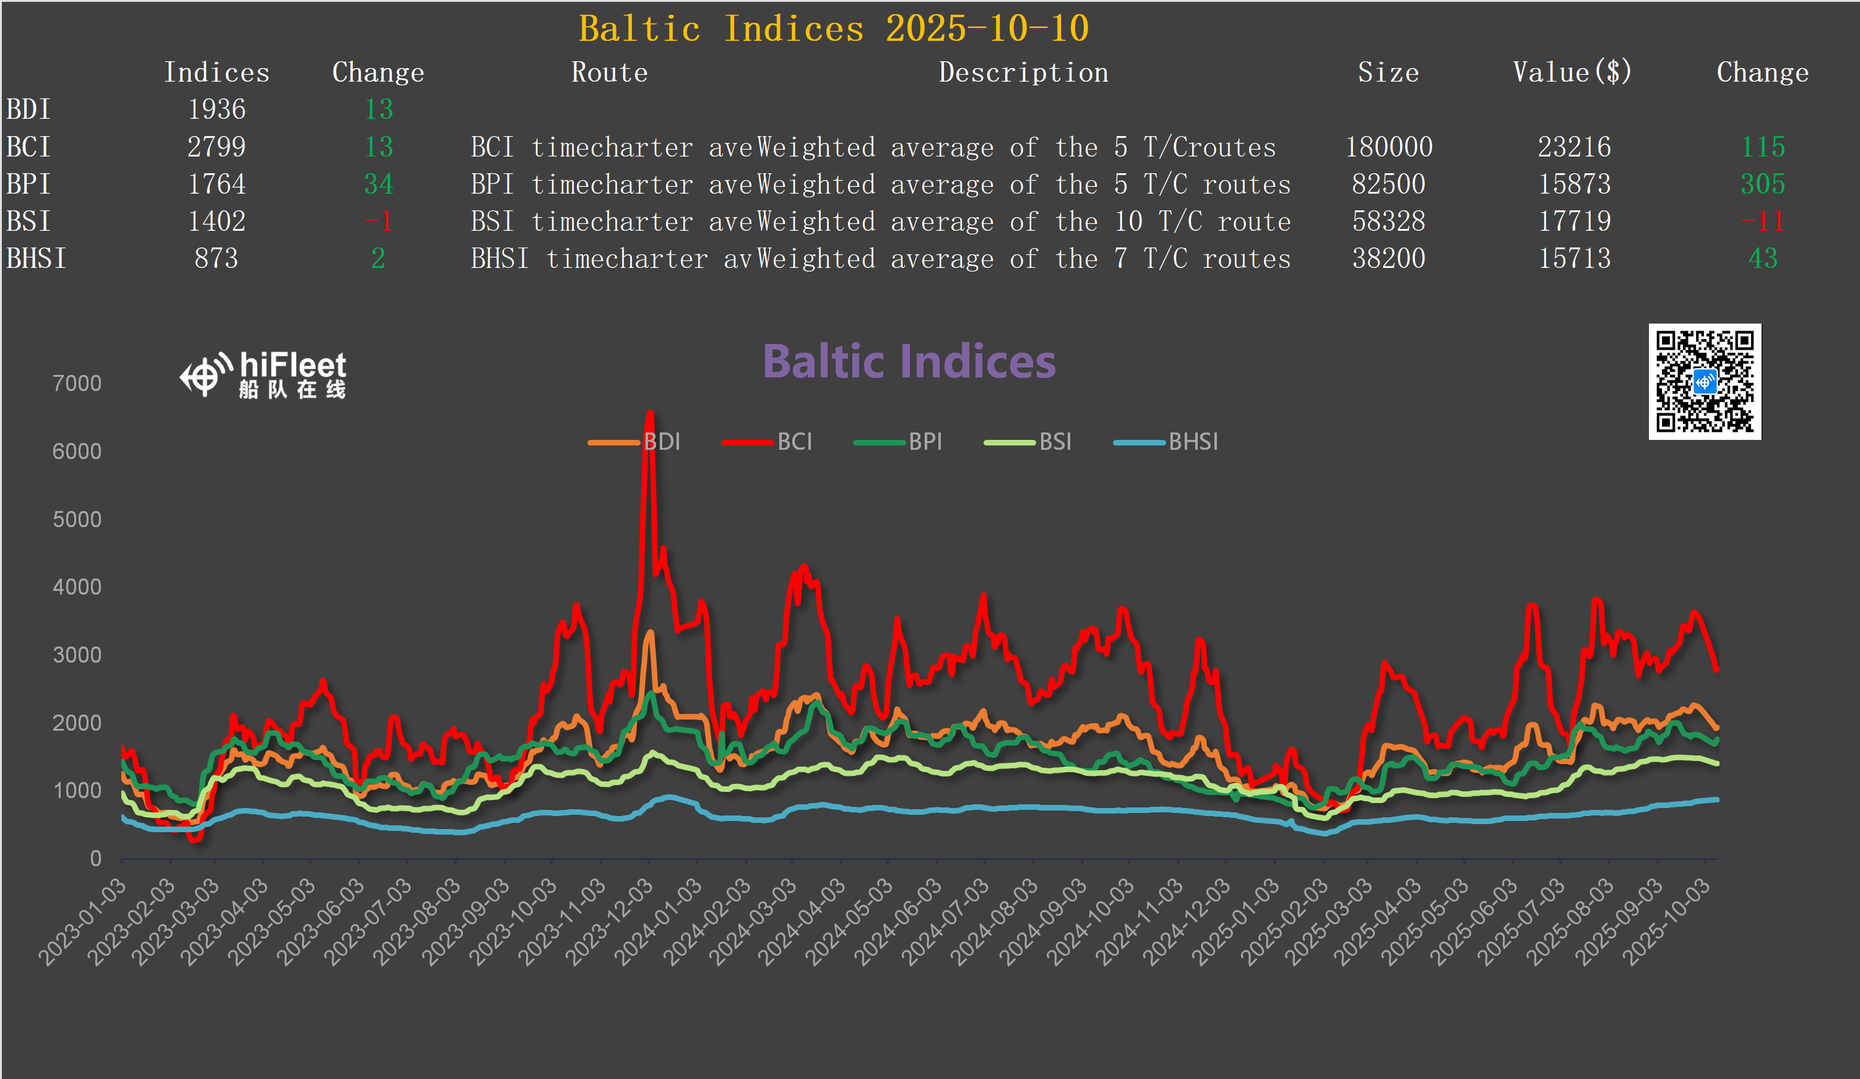This screenshot has height=1079, width=1860.
Task: Select the yellow Baltic Indices 2025-10-10 heading
Action: 833,29
